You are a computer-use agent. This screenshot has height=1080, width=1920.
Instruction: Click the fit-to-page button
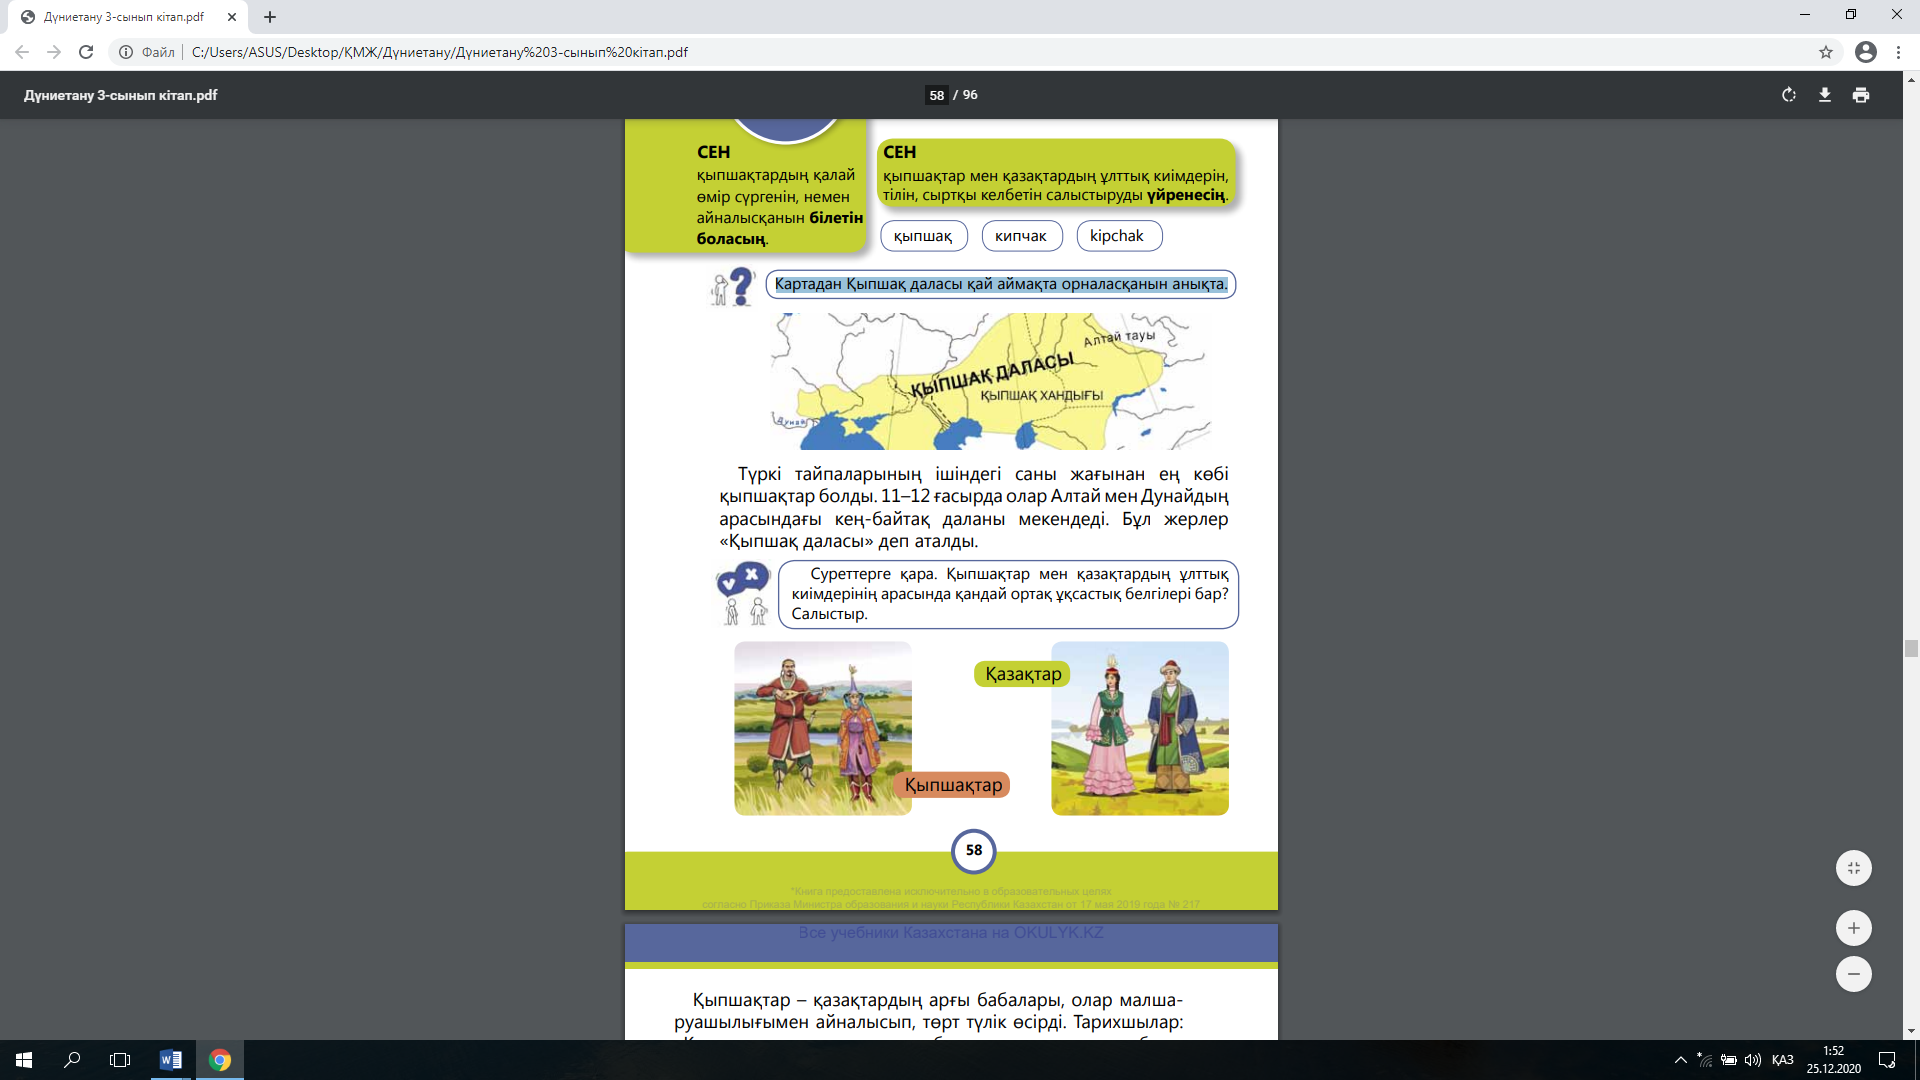pos(1853,868)
